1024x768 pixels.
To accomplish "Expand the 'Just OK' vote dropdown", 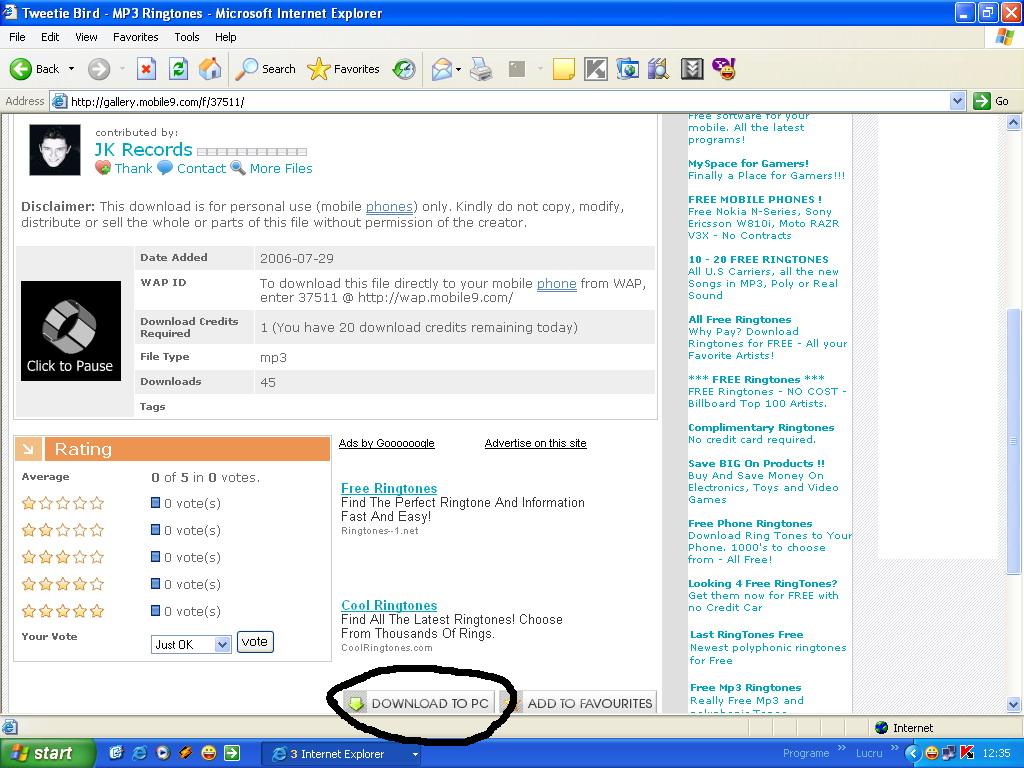I will [221, 645].
